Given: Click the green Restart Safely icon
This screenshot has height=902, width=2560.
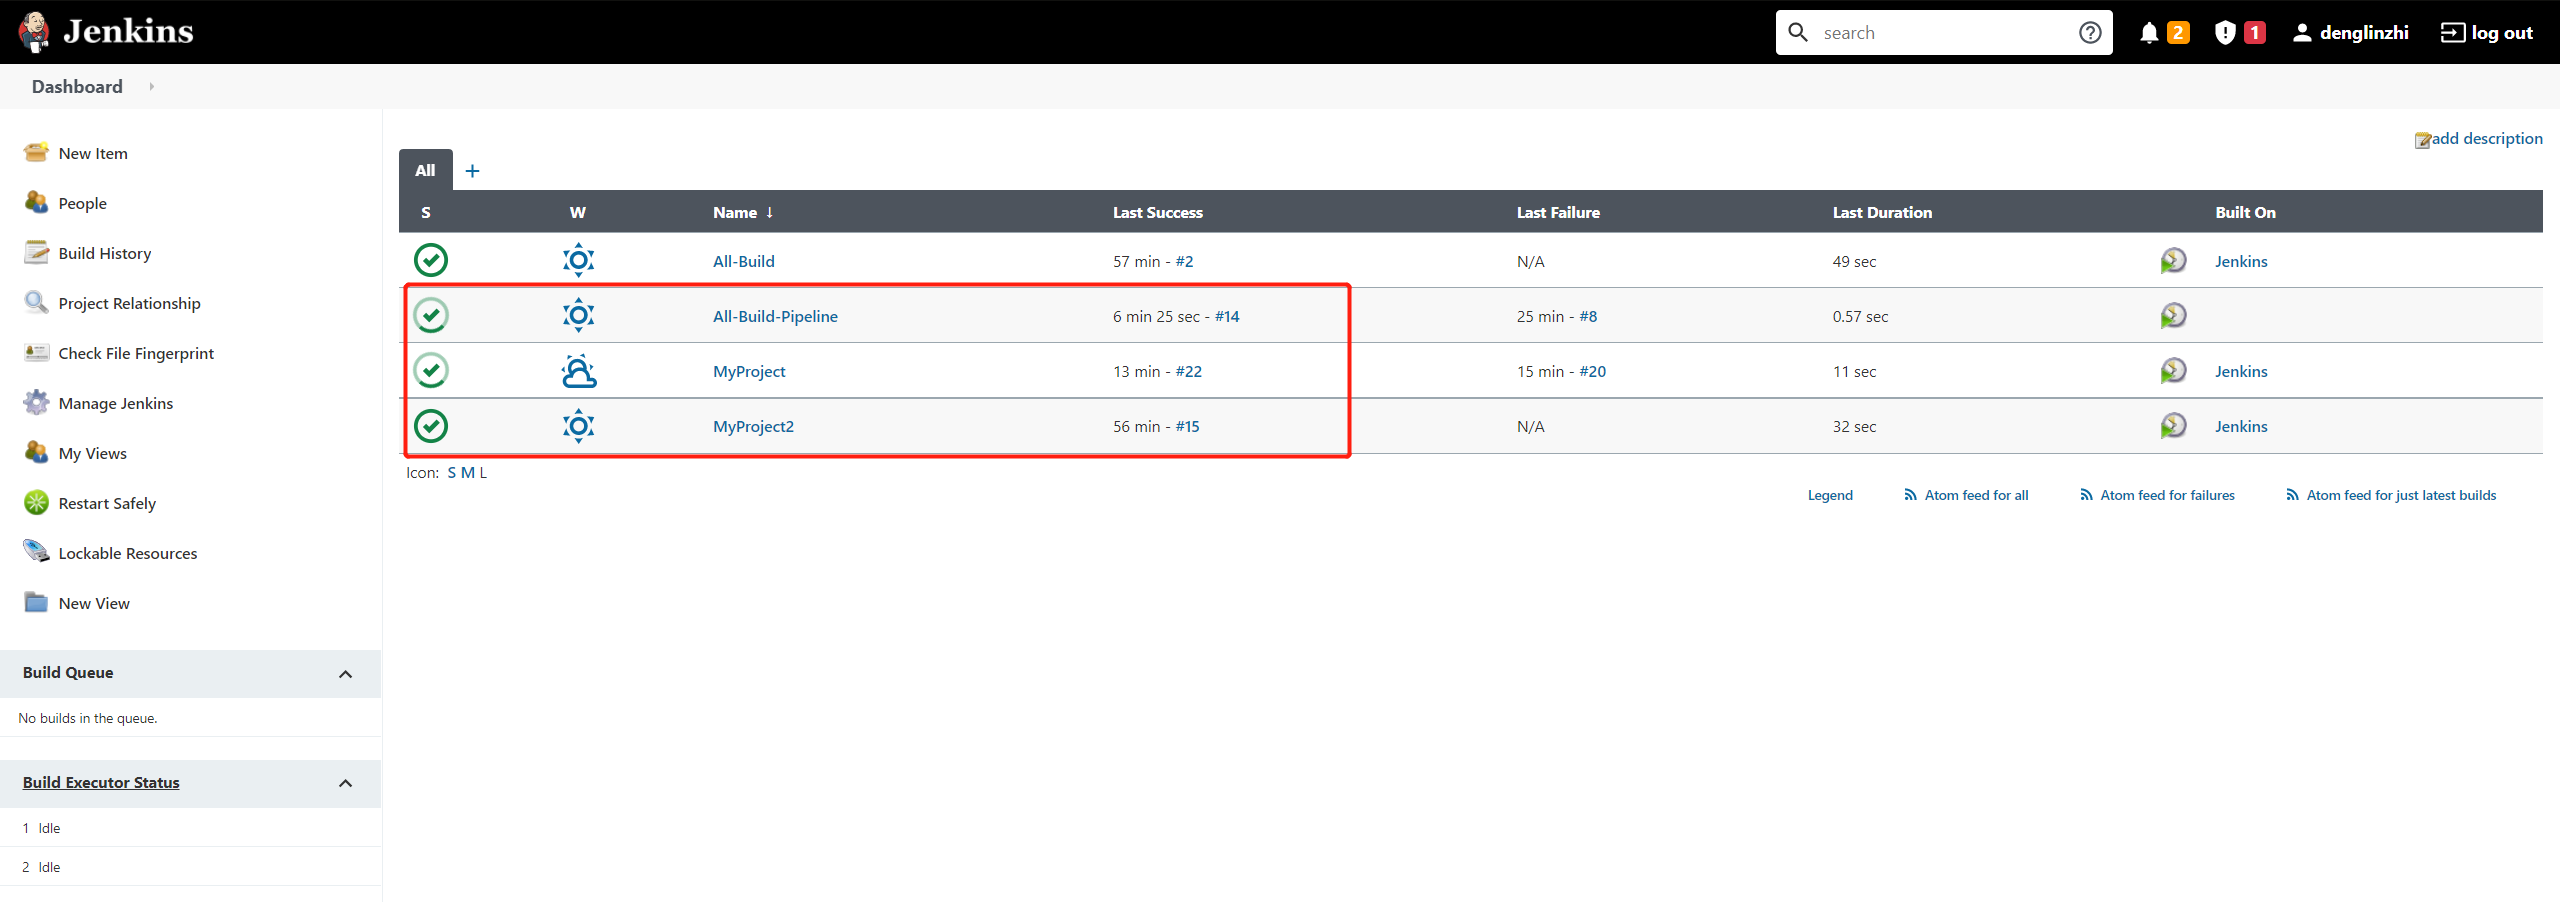Looking at the screenshot, I should pos(36,503).
